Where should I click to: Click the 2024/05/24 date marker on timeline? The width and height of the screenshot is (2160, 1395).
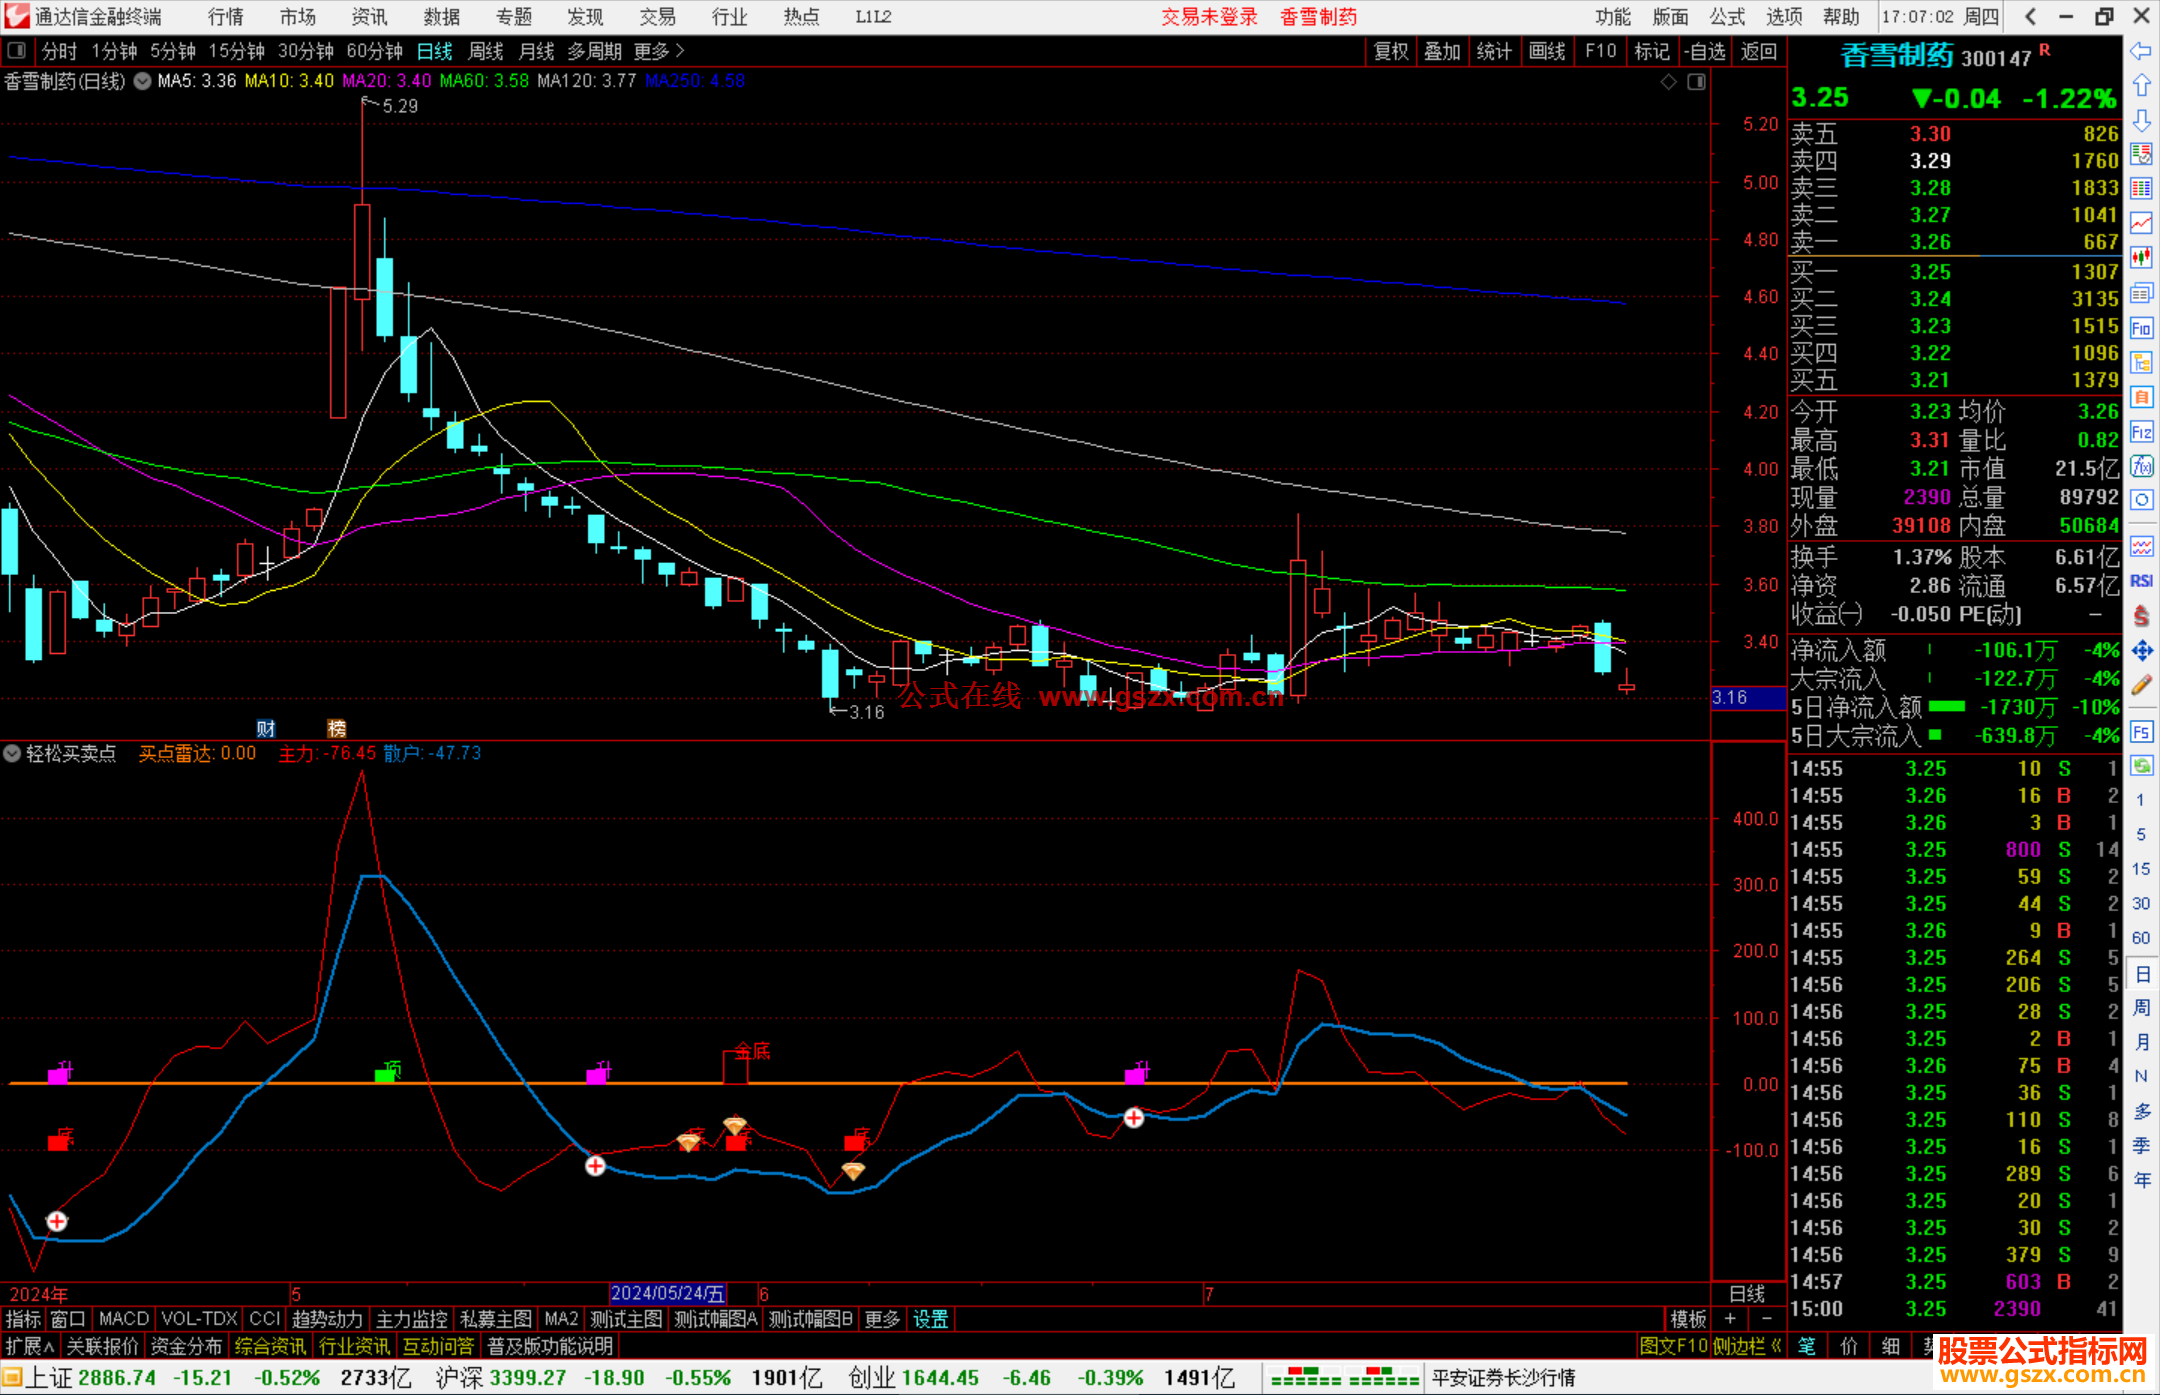pos(668,1293)
